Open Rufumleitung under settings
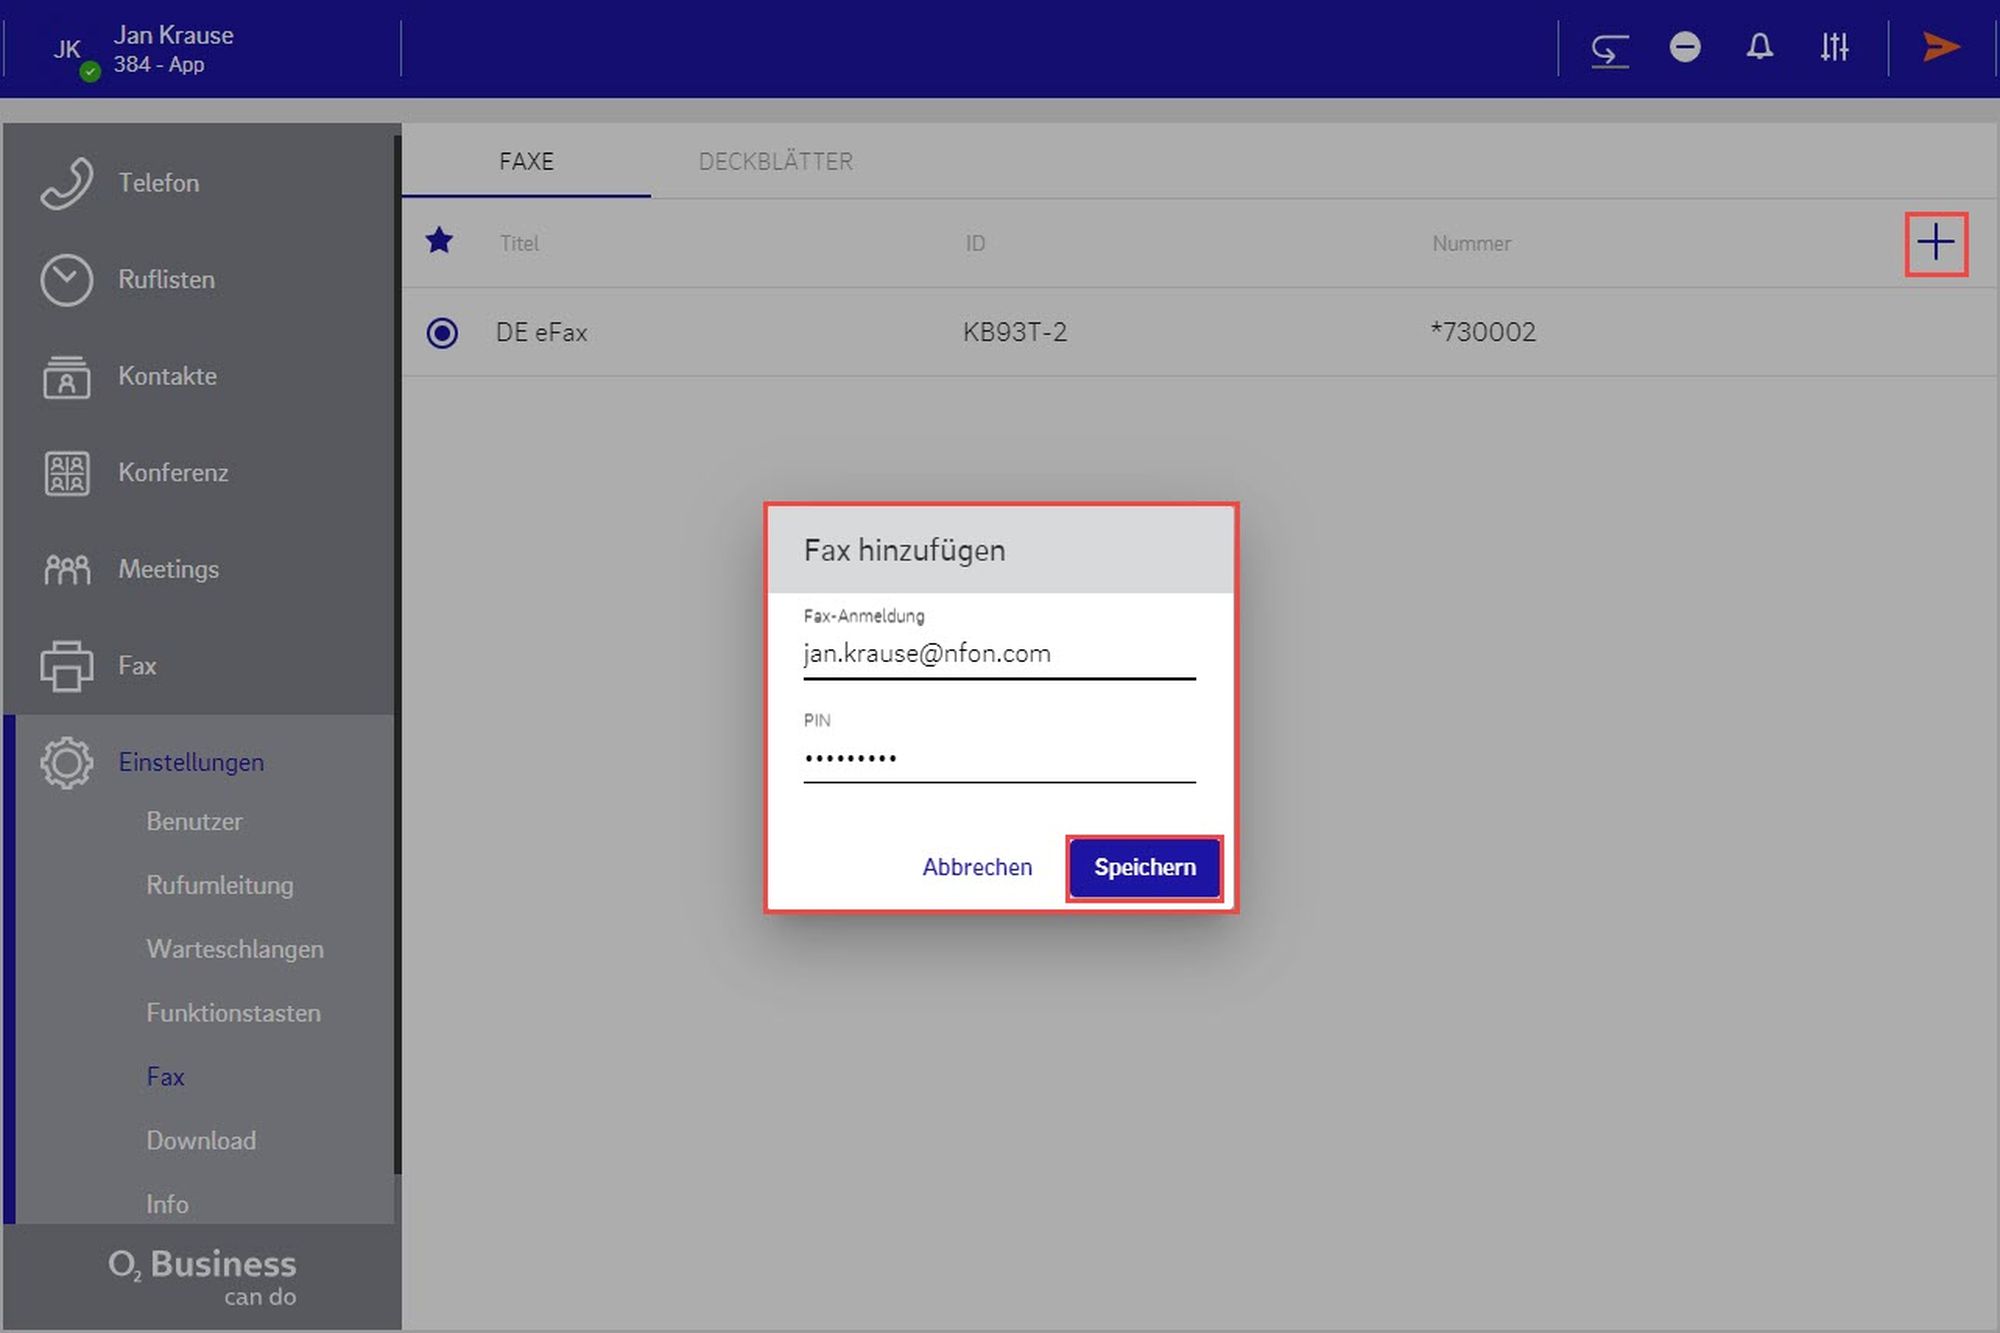 point(220,885)
